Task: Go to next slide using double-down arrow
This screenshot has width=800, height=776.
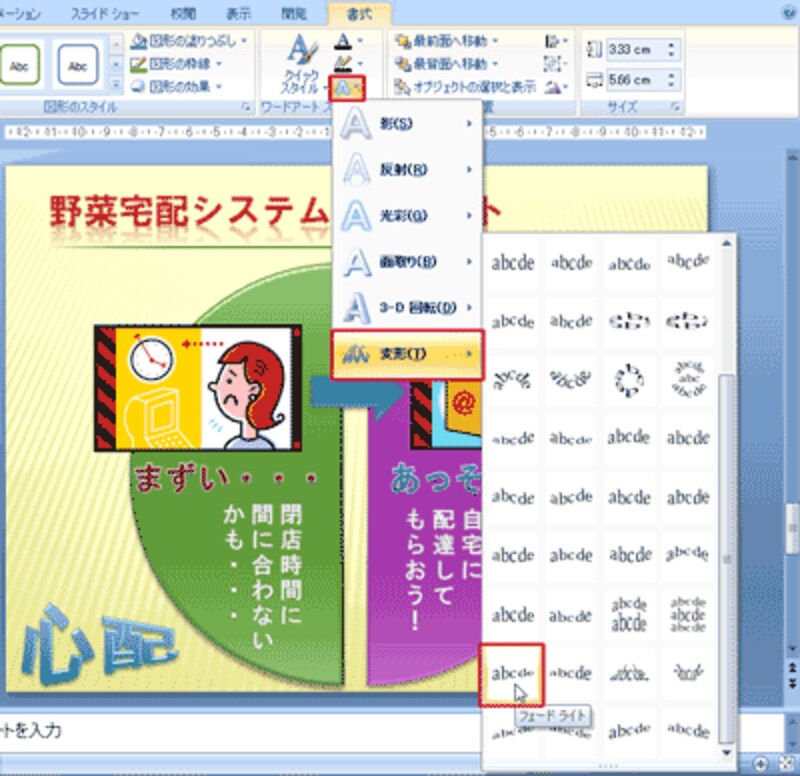Action: [x=792, y=682]
